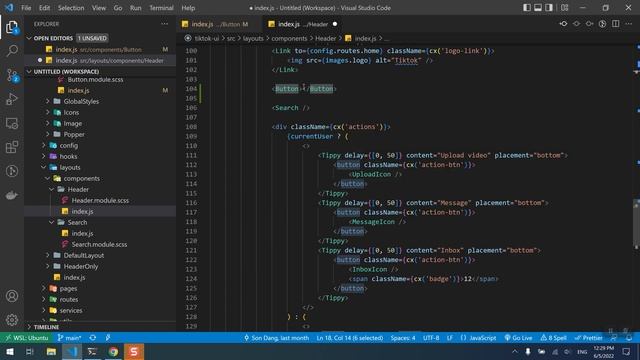Open Button.module.scss file
This screenshot has height=360, width=640.
tap(95, 80)
